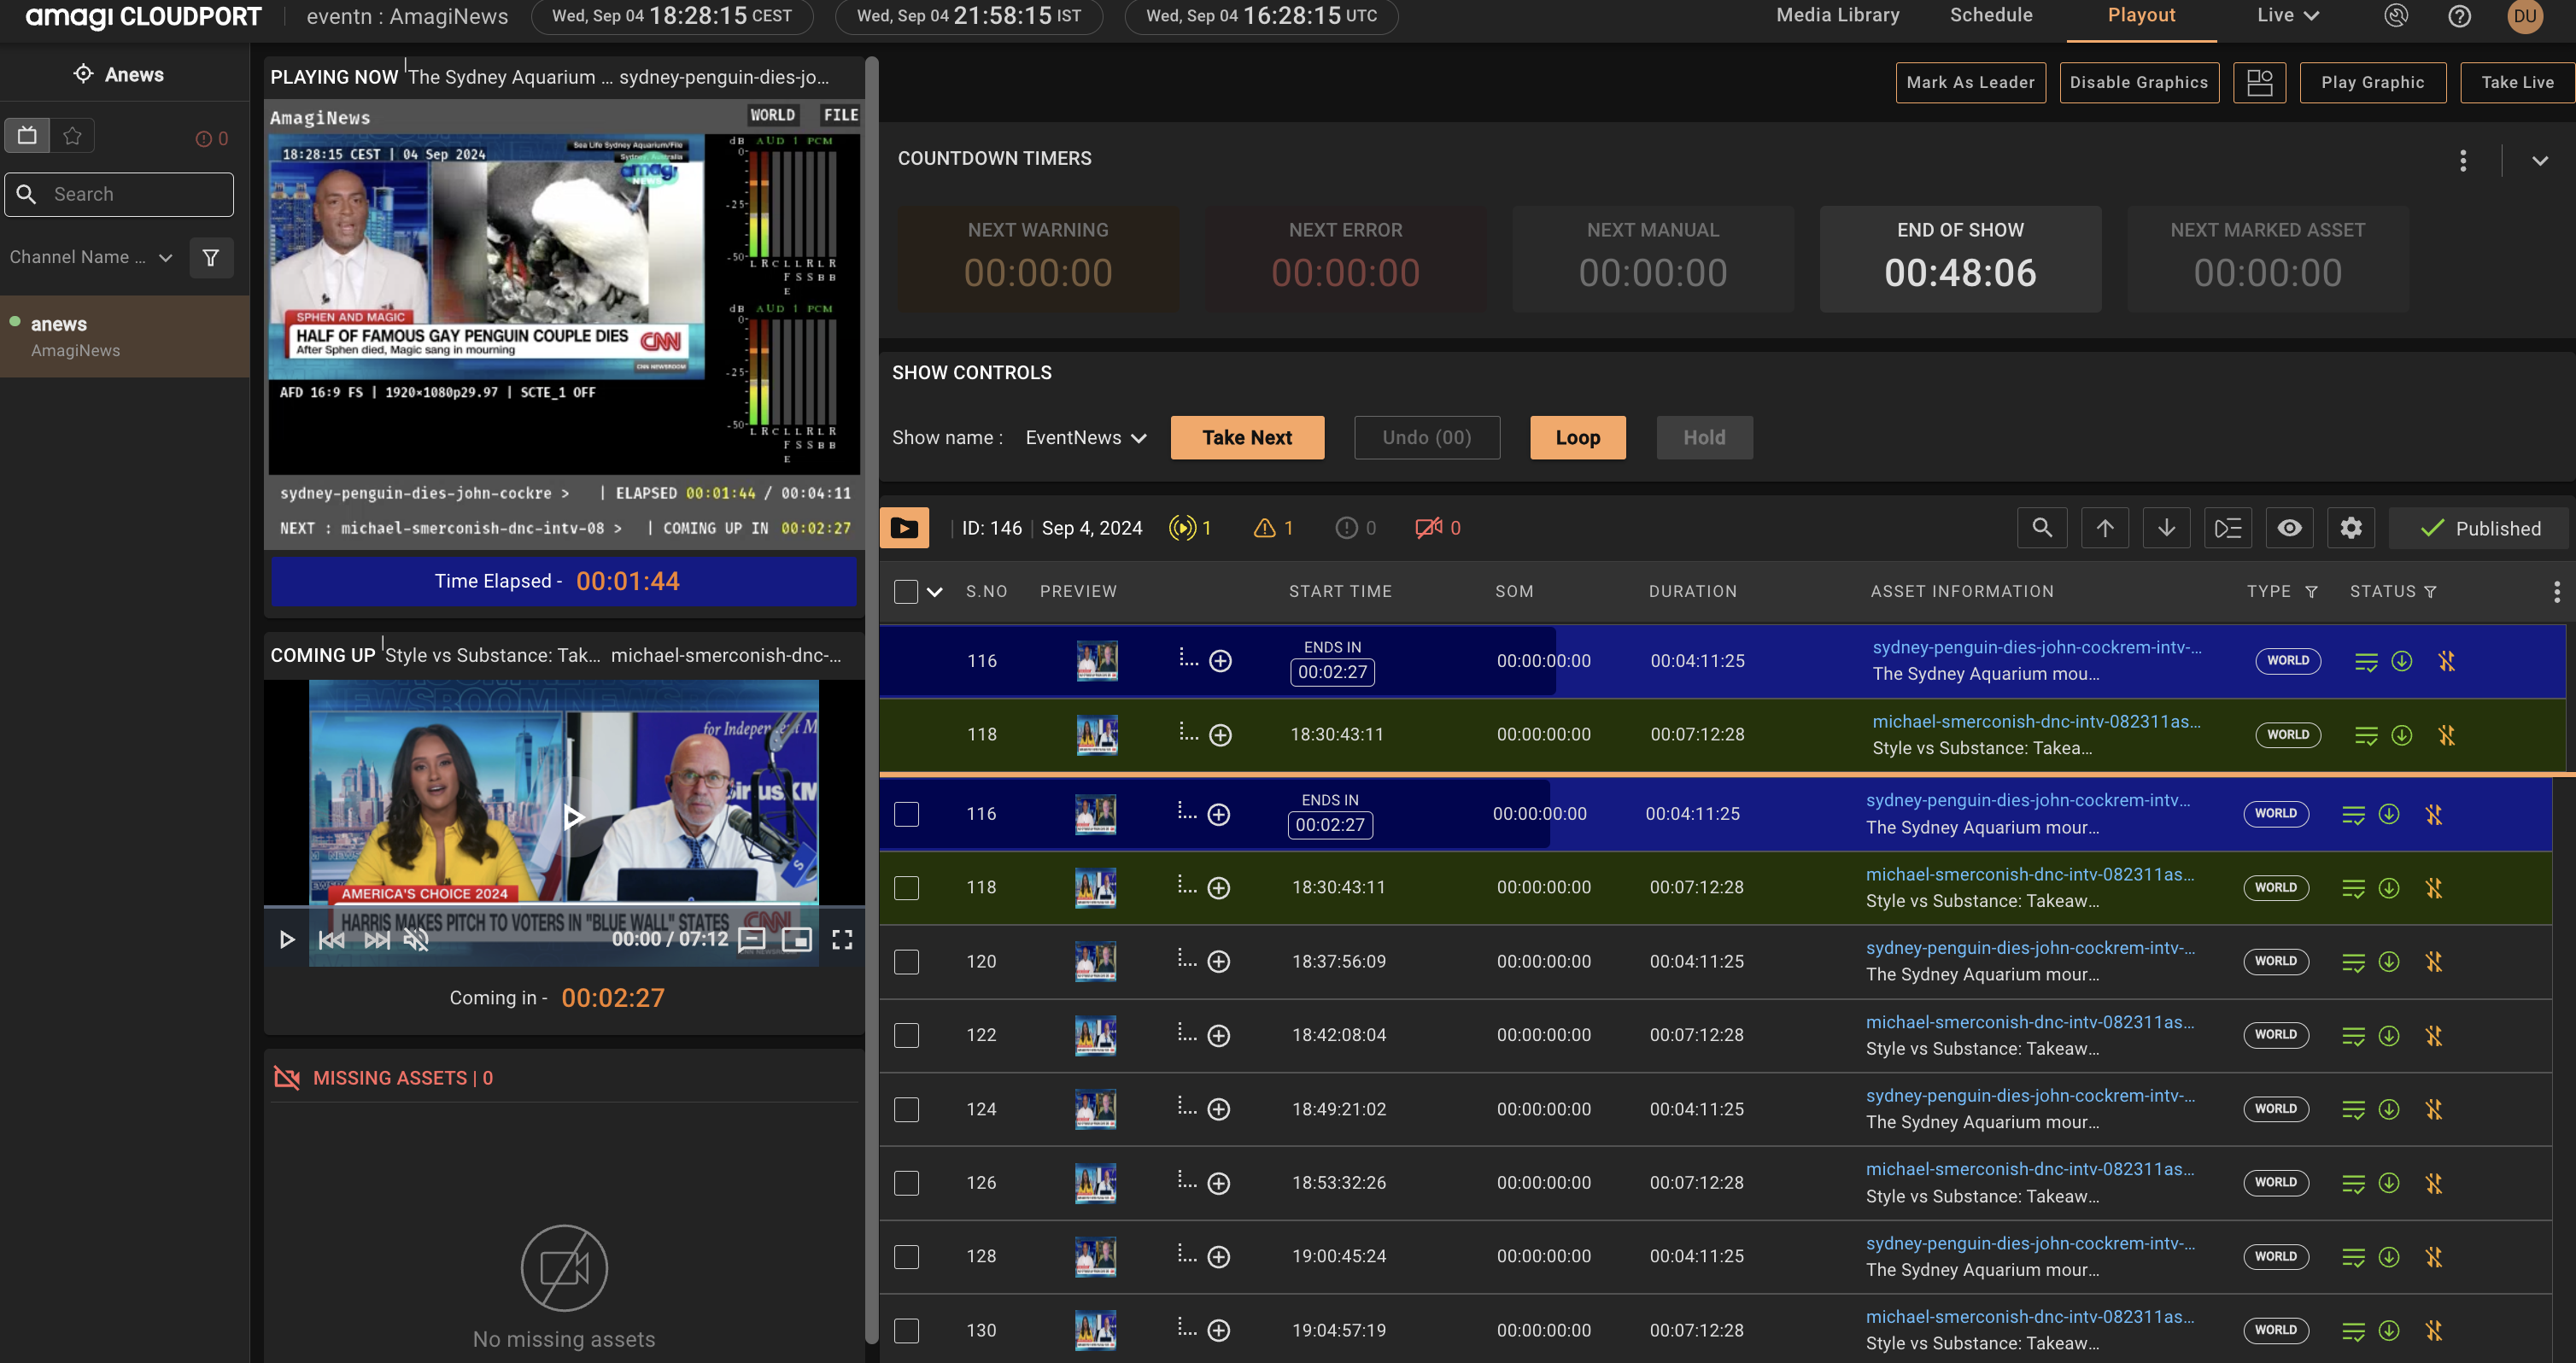Viewport: 2576px width, 1363px height.
Task: Click the Mark As Leader button
Action: tap(1970, 82)
